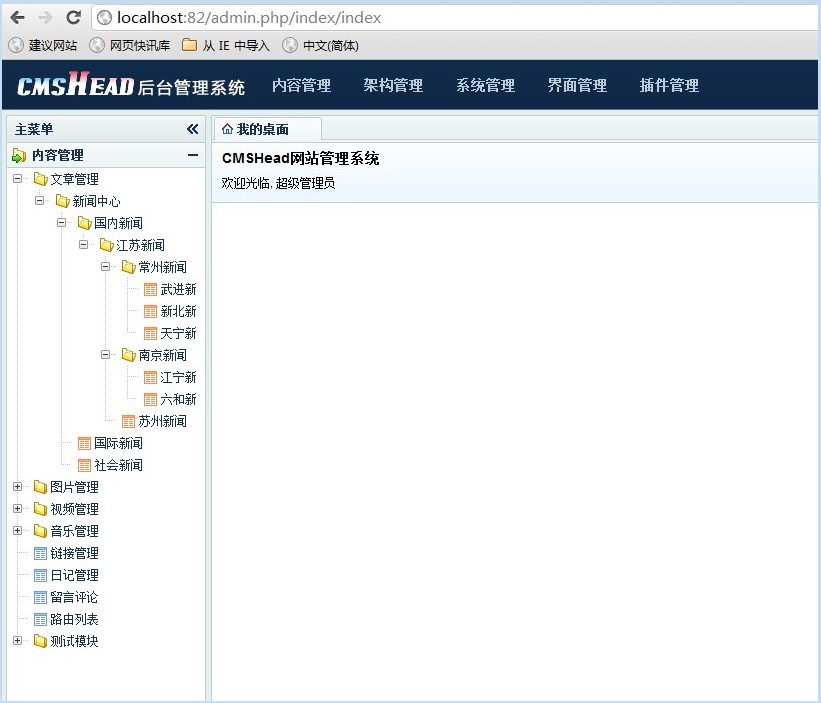Switch to the 我的桌面 tab
The height and width of the screenshot is (703, 821).
(x=262, y=129)
